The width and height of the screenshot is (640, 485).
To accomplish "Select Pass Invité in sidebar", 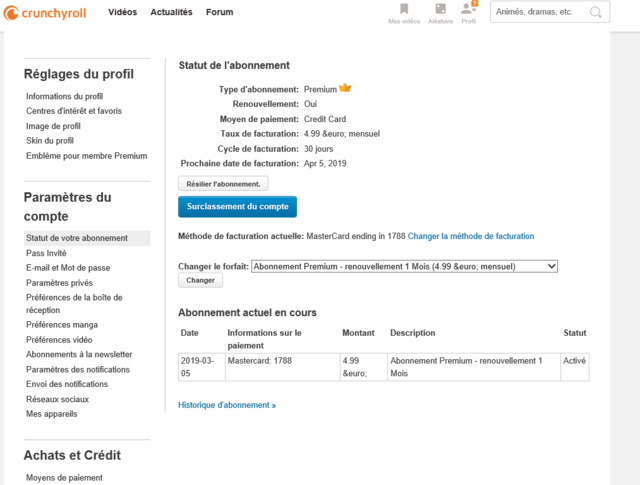I will (46, 253).
